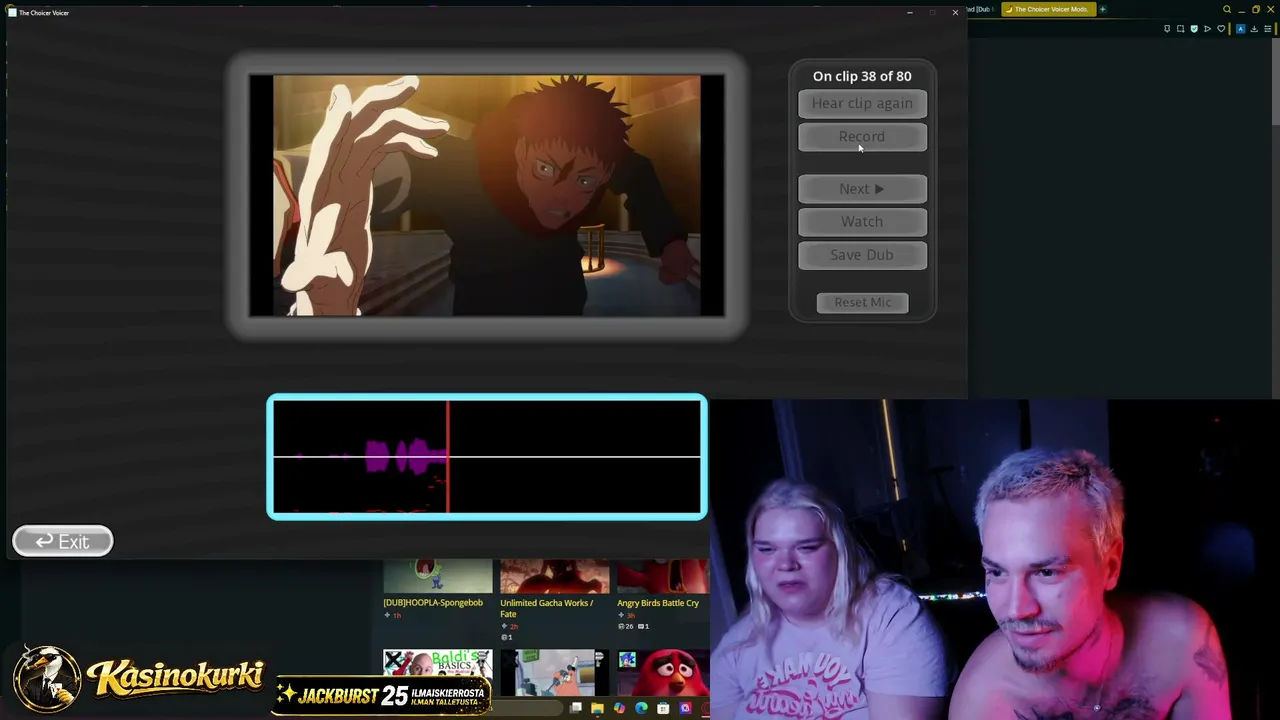
Task: Start recording with the Record button
Action: [862, 137]
